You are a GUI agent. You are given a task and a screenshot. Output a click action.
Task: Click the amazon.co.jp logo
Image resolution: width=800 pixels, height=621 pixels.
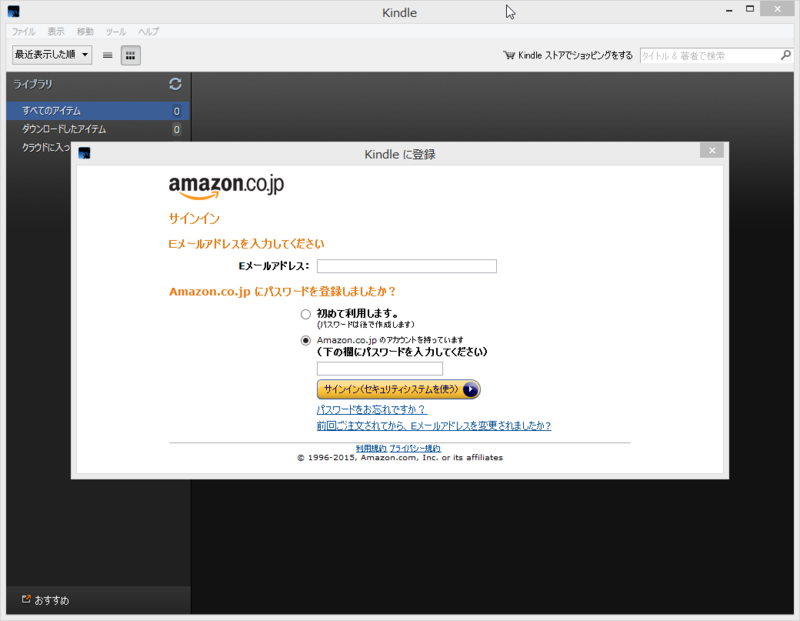pyautogui.click(x=227, y=187)
